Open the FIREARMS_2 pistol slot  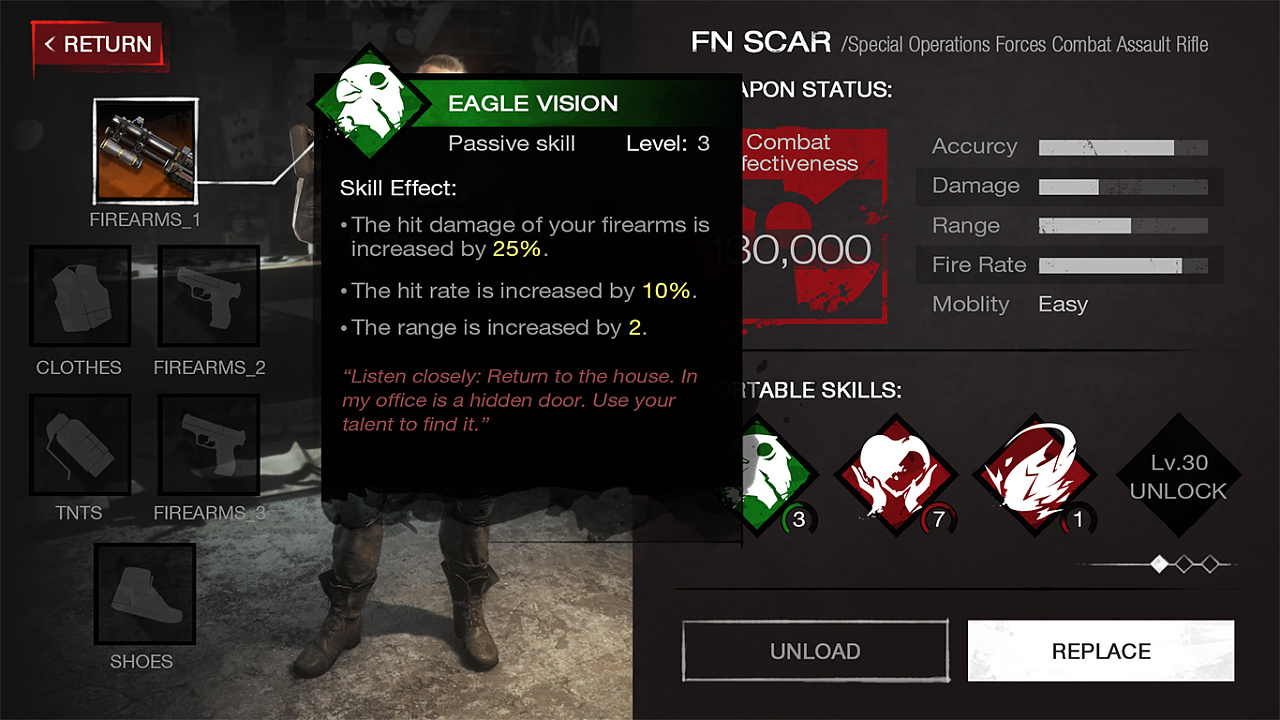[209, 297]
